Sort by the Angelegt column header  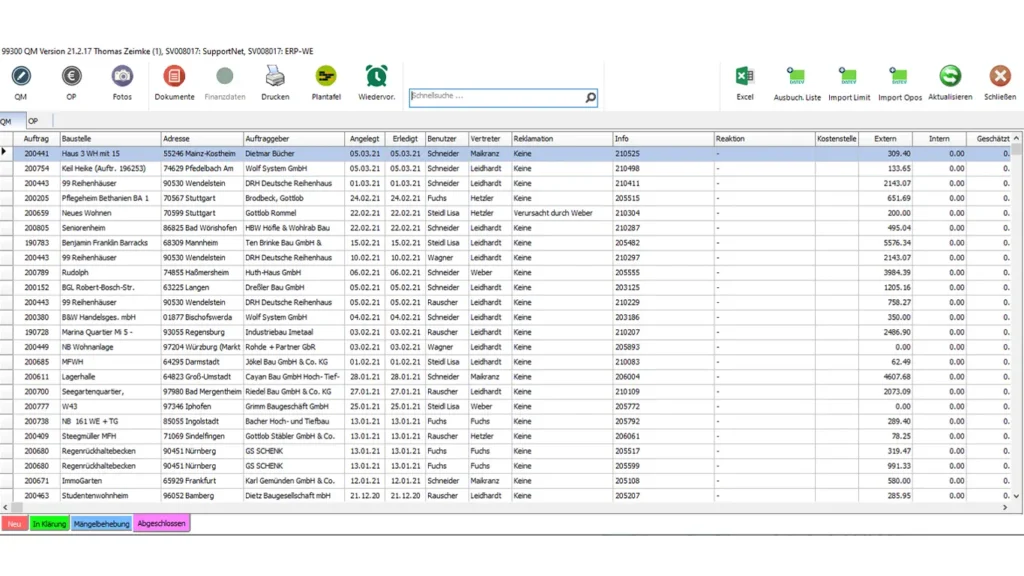365,139
